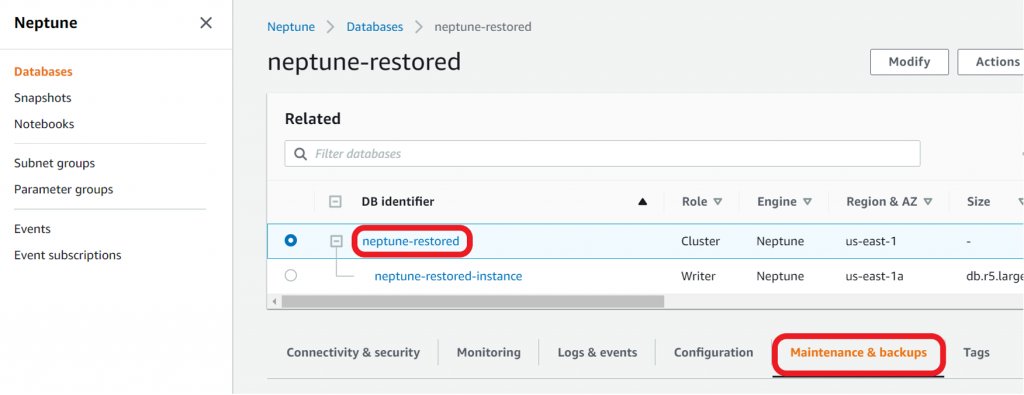1024x395 pixels.
Task: Switch to Logs & events tab
Action: [597, 353]
